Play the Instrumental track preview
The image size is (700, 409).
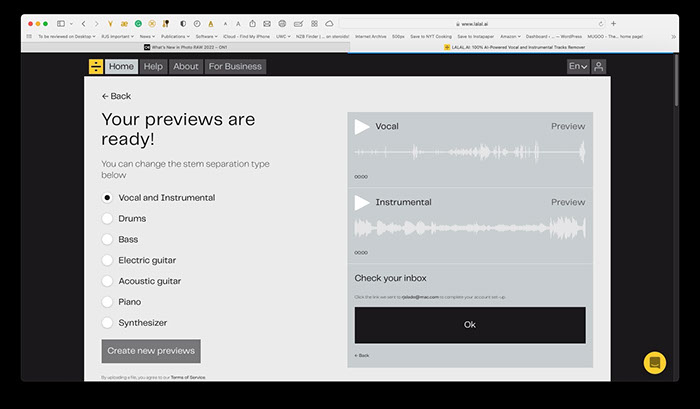tap(362, 203)
